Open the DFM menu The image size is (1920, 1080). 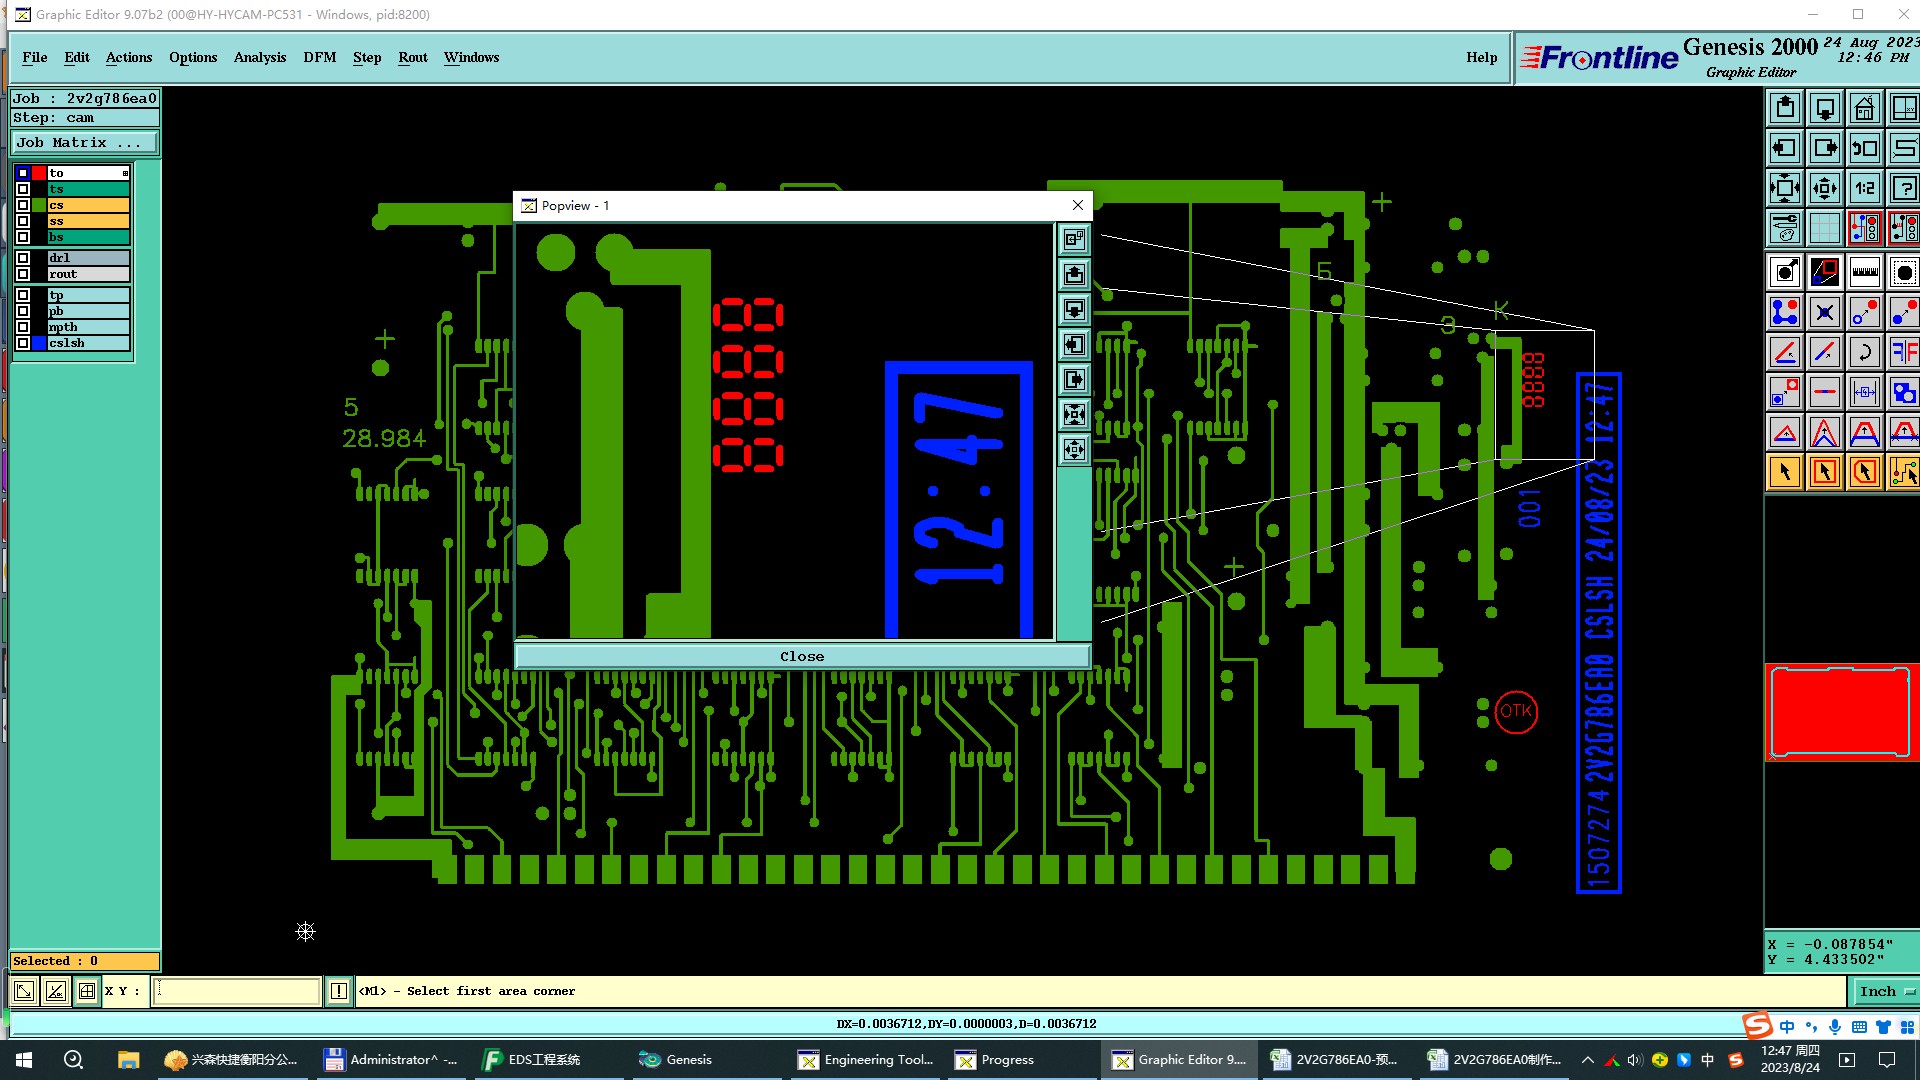319,57
